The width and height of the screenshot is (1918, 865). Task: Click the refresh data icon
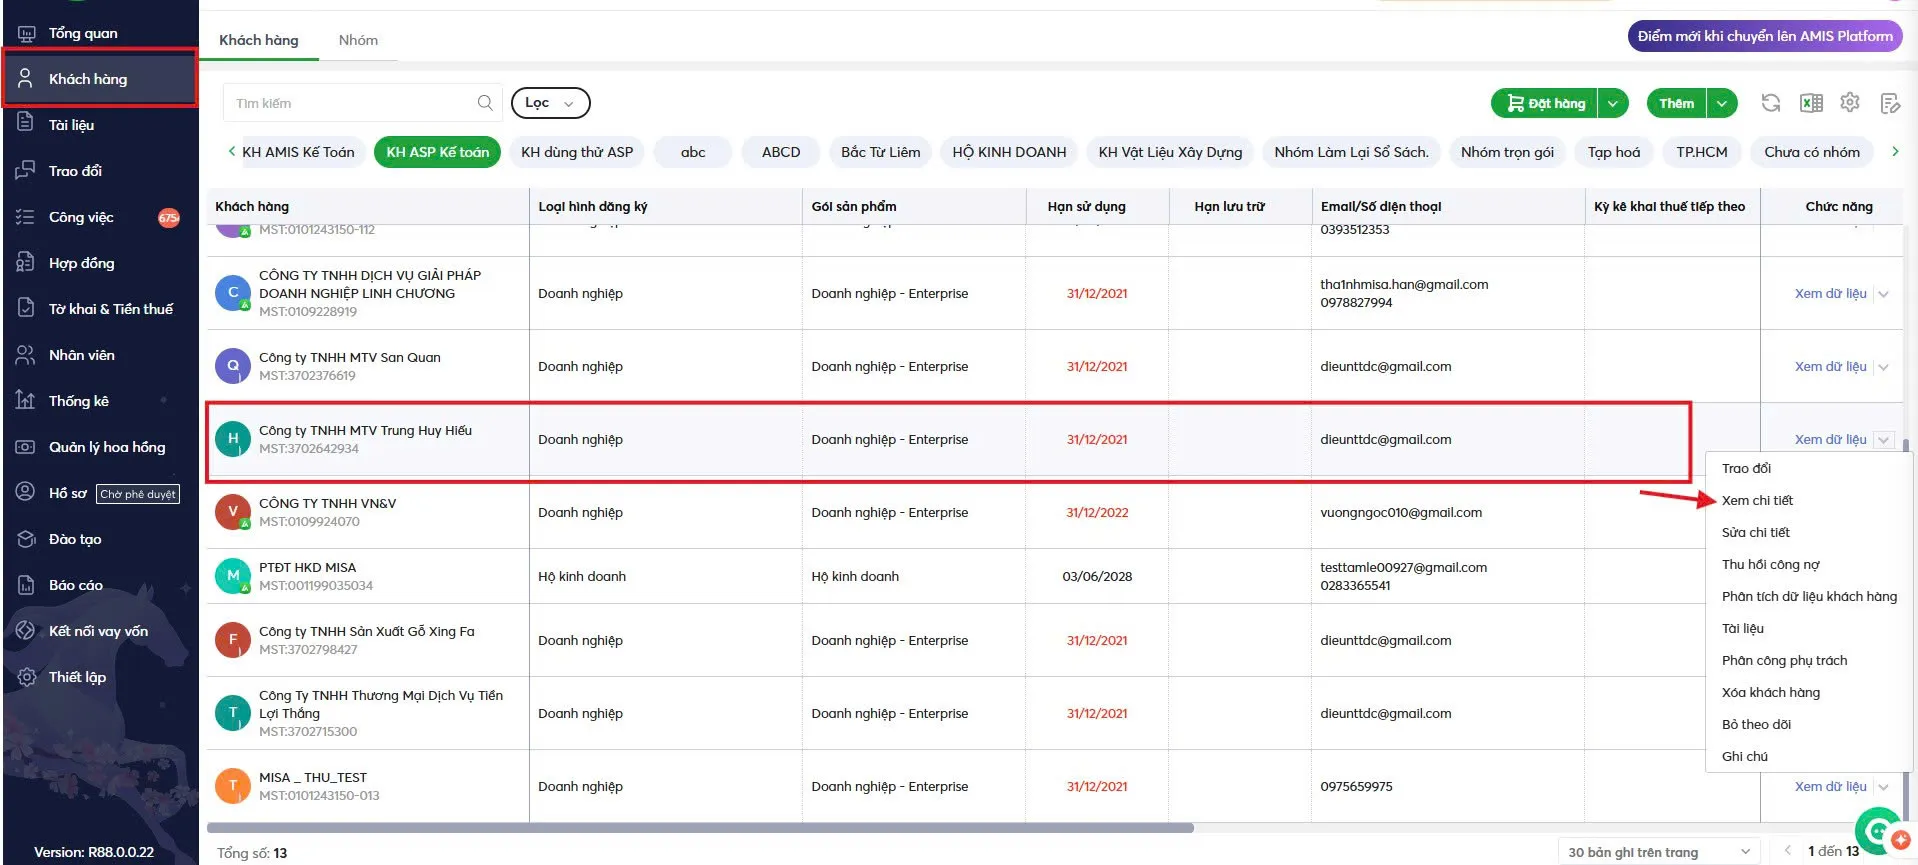tap(1771, 103)
